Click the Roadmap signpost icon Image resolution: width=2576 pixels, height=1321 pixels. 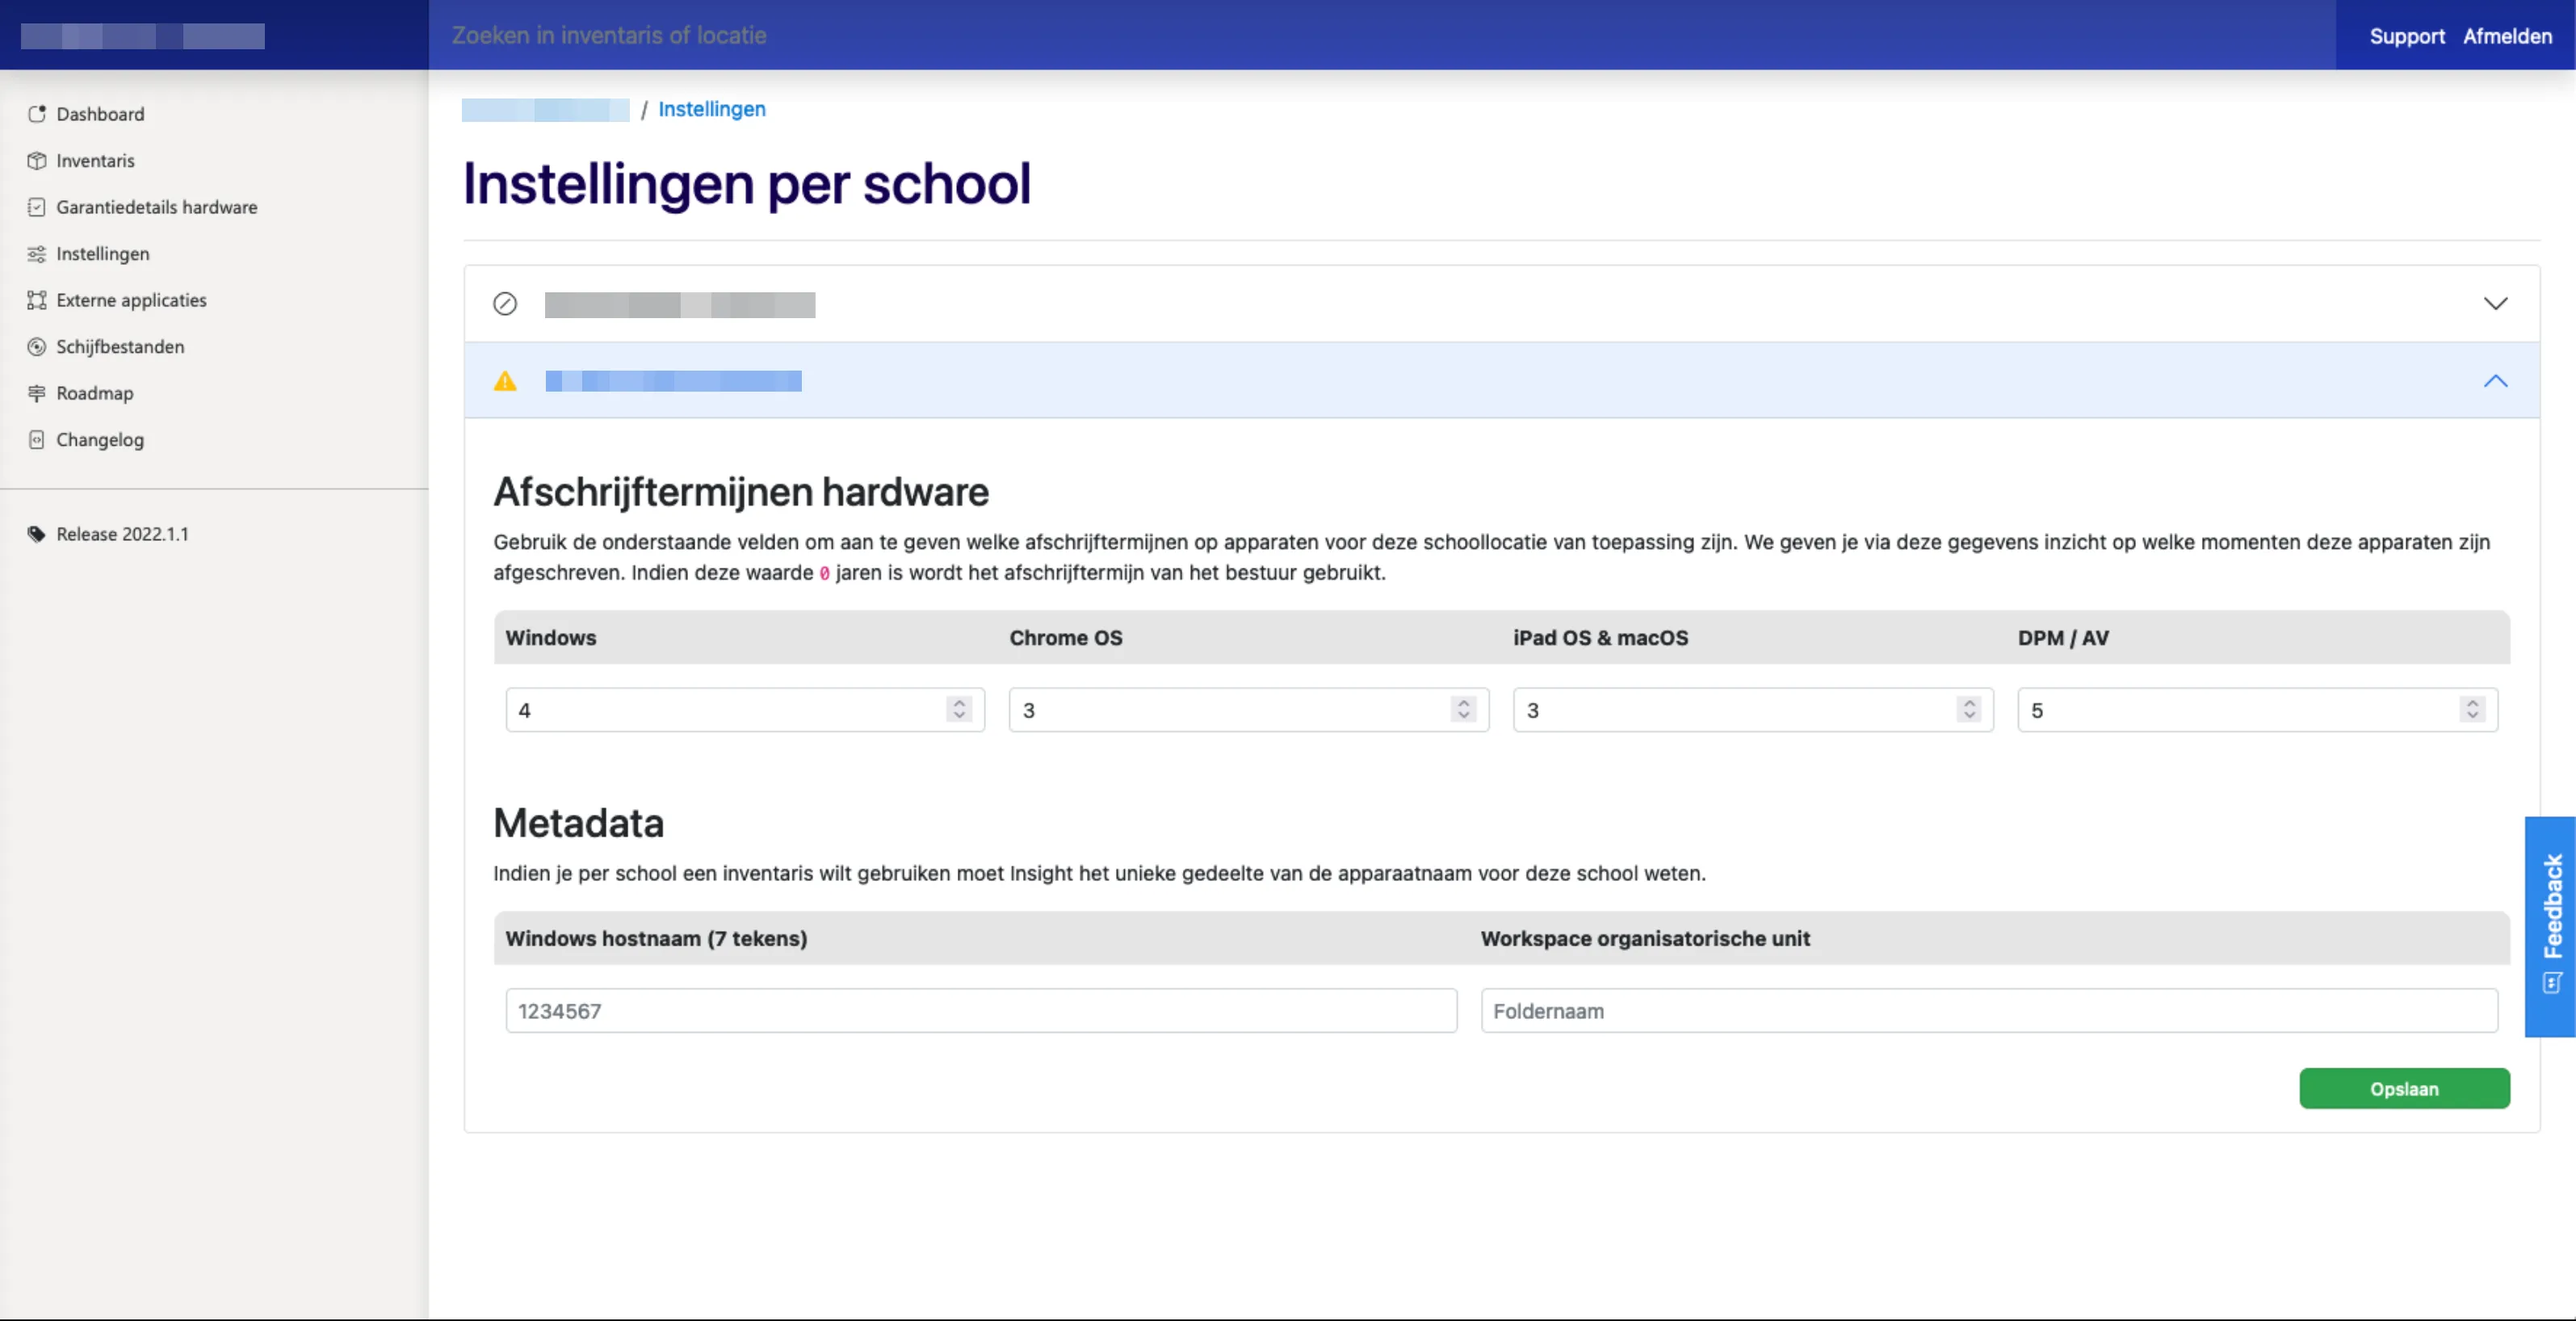pos(37,393)
